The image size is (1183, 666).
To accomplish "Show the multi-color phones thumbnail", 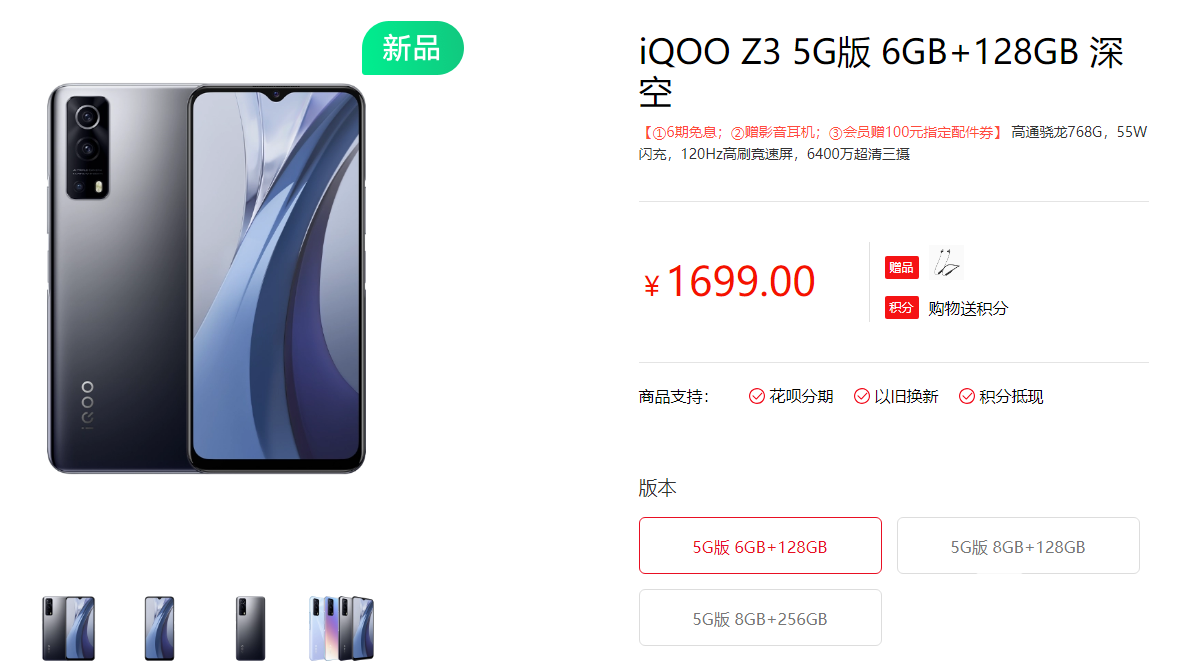I will pos(342,628).
